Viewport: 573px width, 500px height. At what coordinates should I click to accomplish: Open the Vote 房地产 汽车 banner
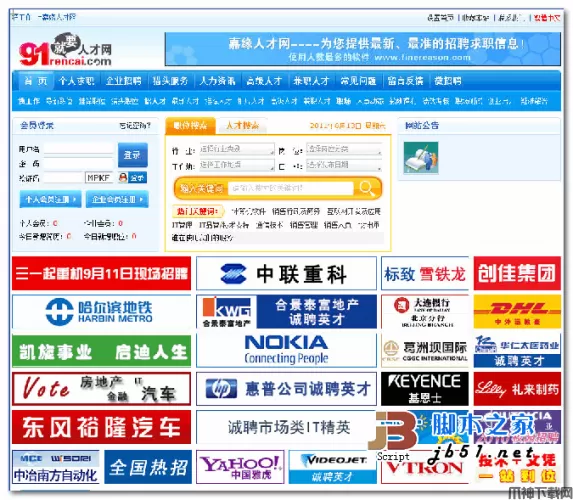click(102, 389)
